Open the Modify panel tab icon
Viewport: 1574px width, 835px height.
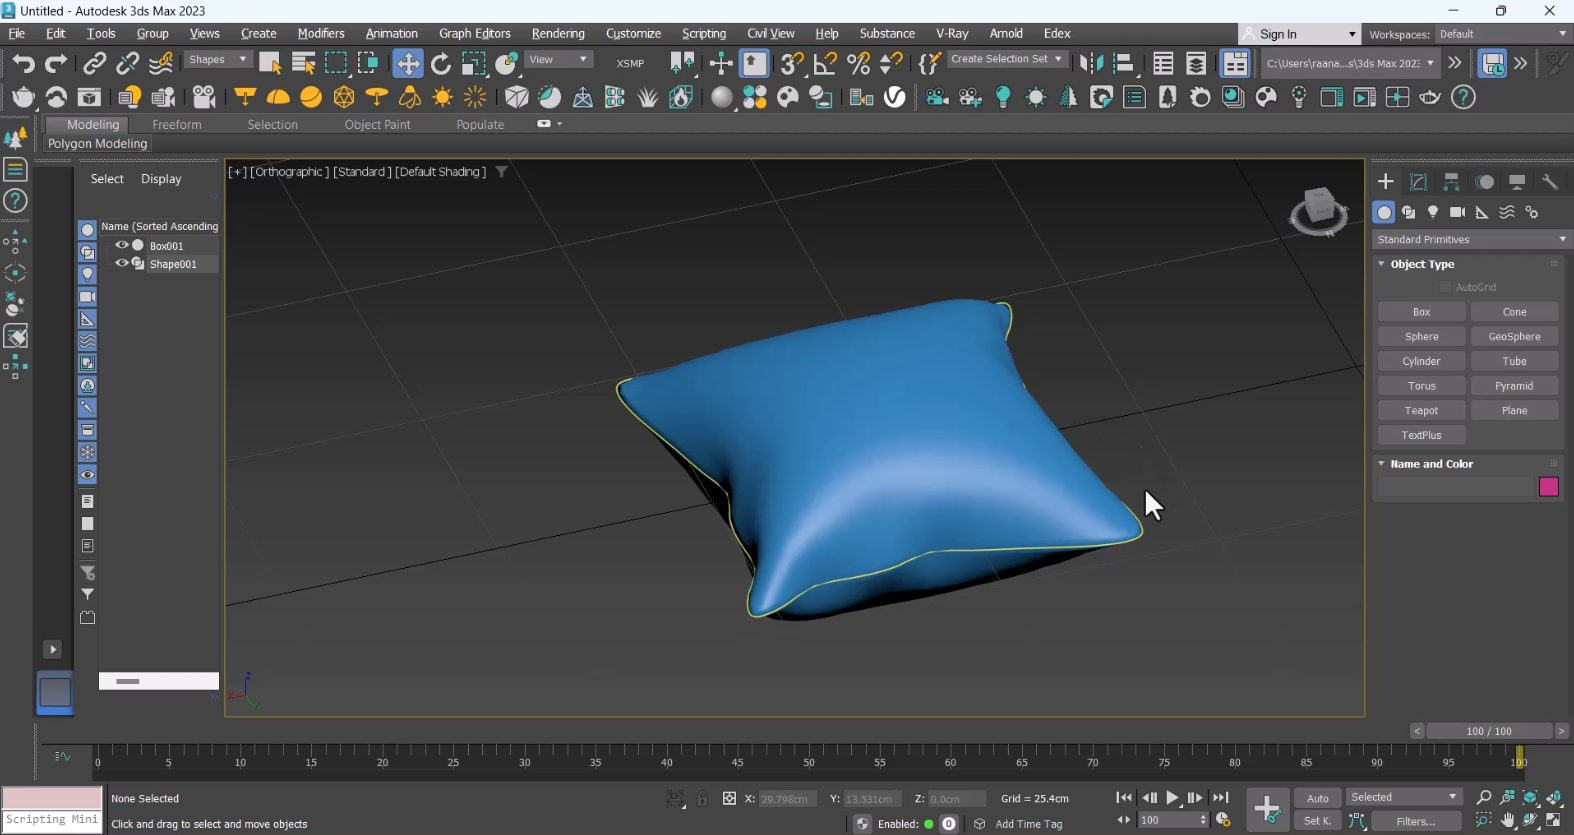1418,182
